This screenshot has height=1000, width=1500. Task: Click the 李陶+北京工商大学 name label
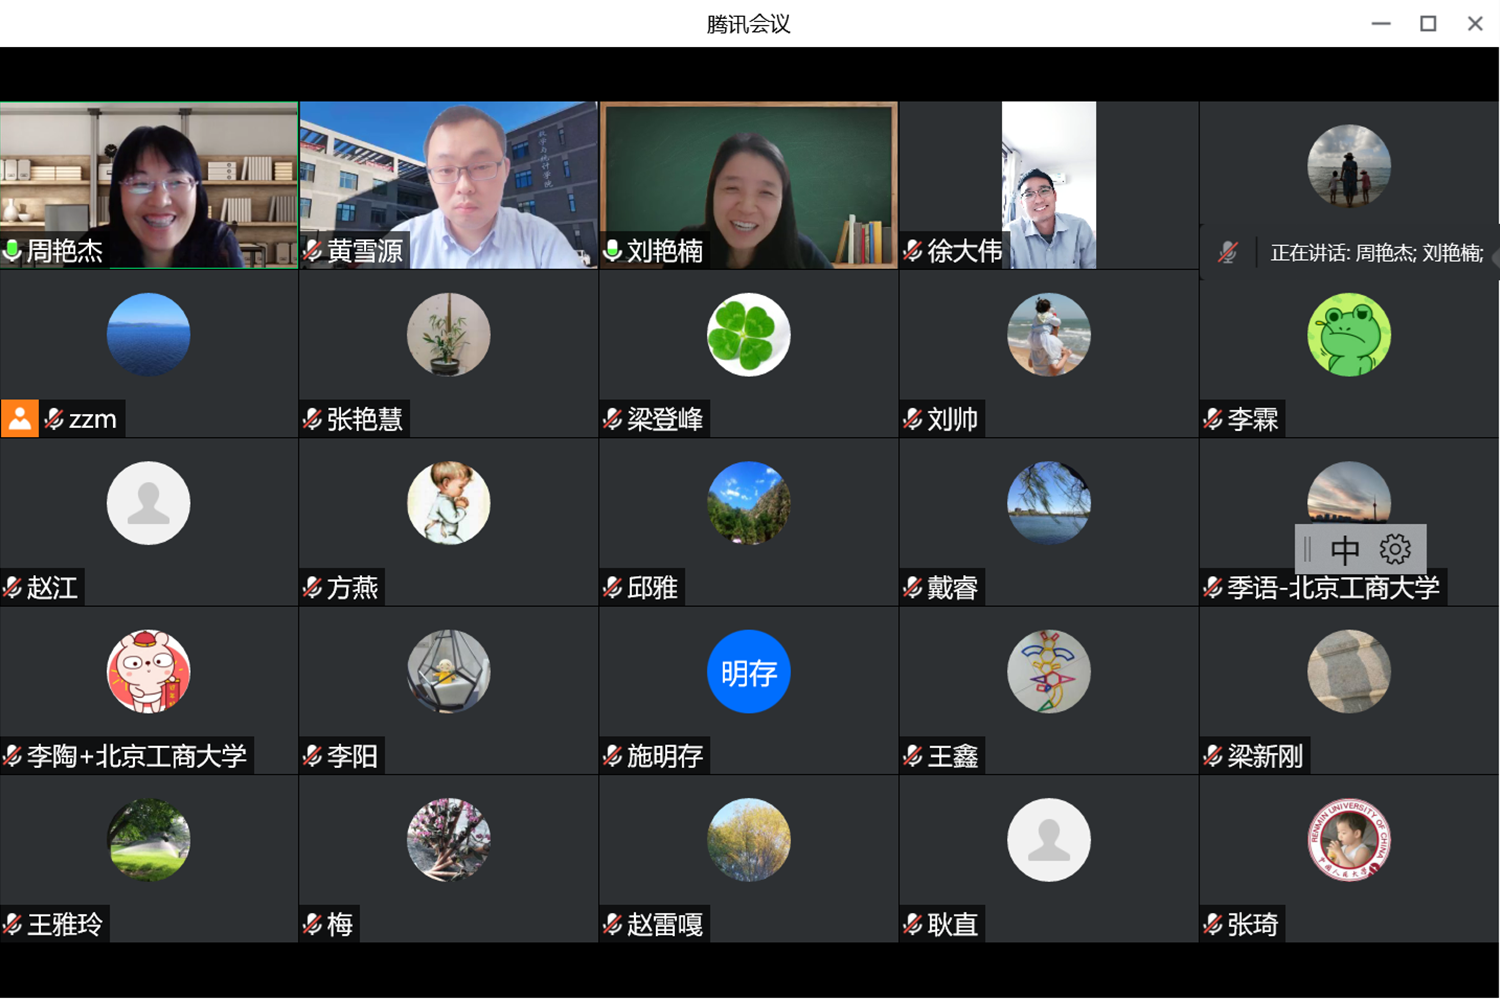point(136,756)
